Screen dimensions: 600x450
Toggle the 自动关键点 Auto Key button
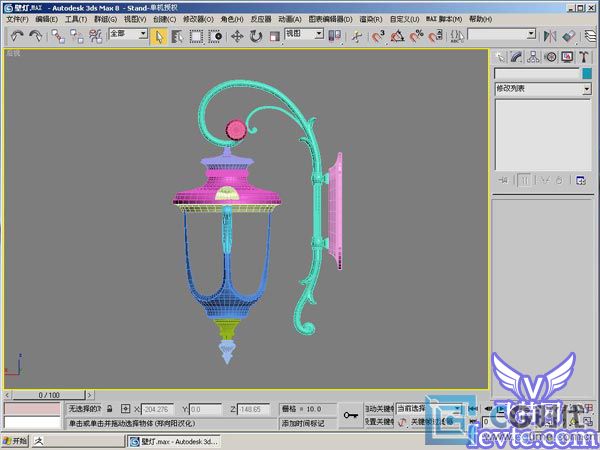point(379,409)
